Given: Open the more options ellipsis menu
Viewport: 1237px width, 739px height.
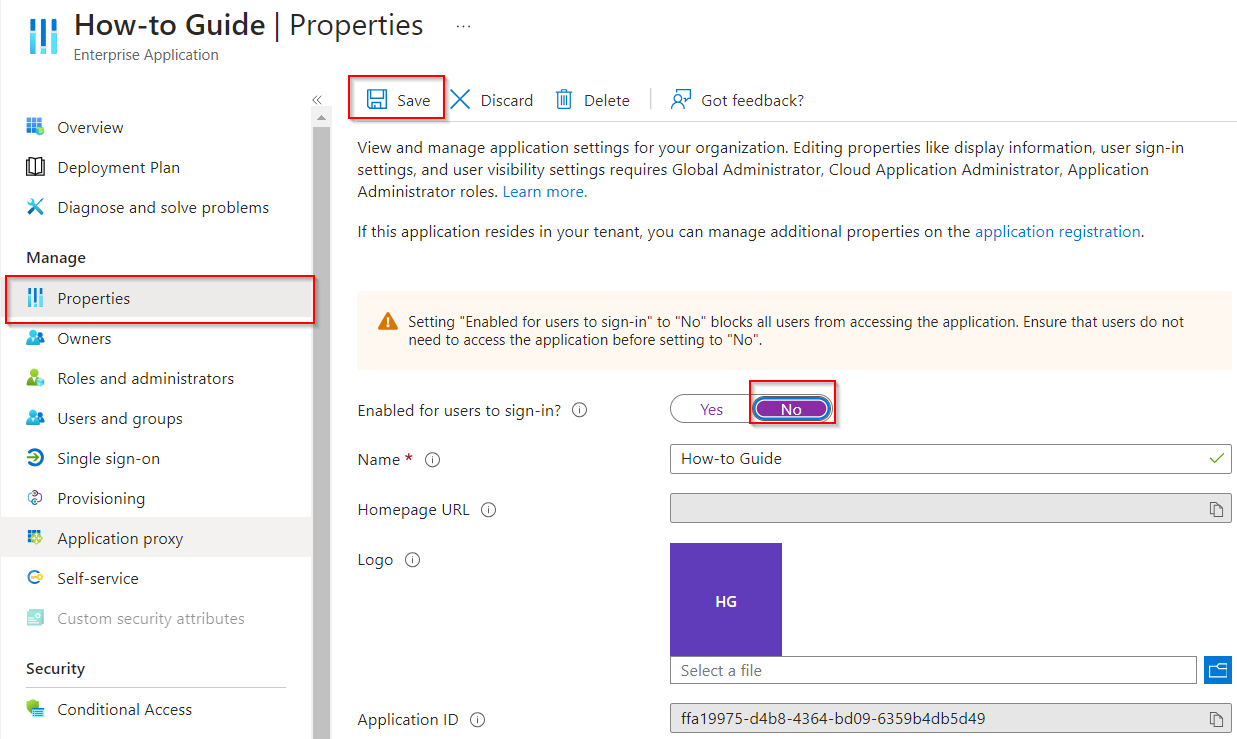Looking at the screenshot, I should [463, 26].
